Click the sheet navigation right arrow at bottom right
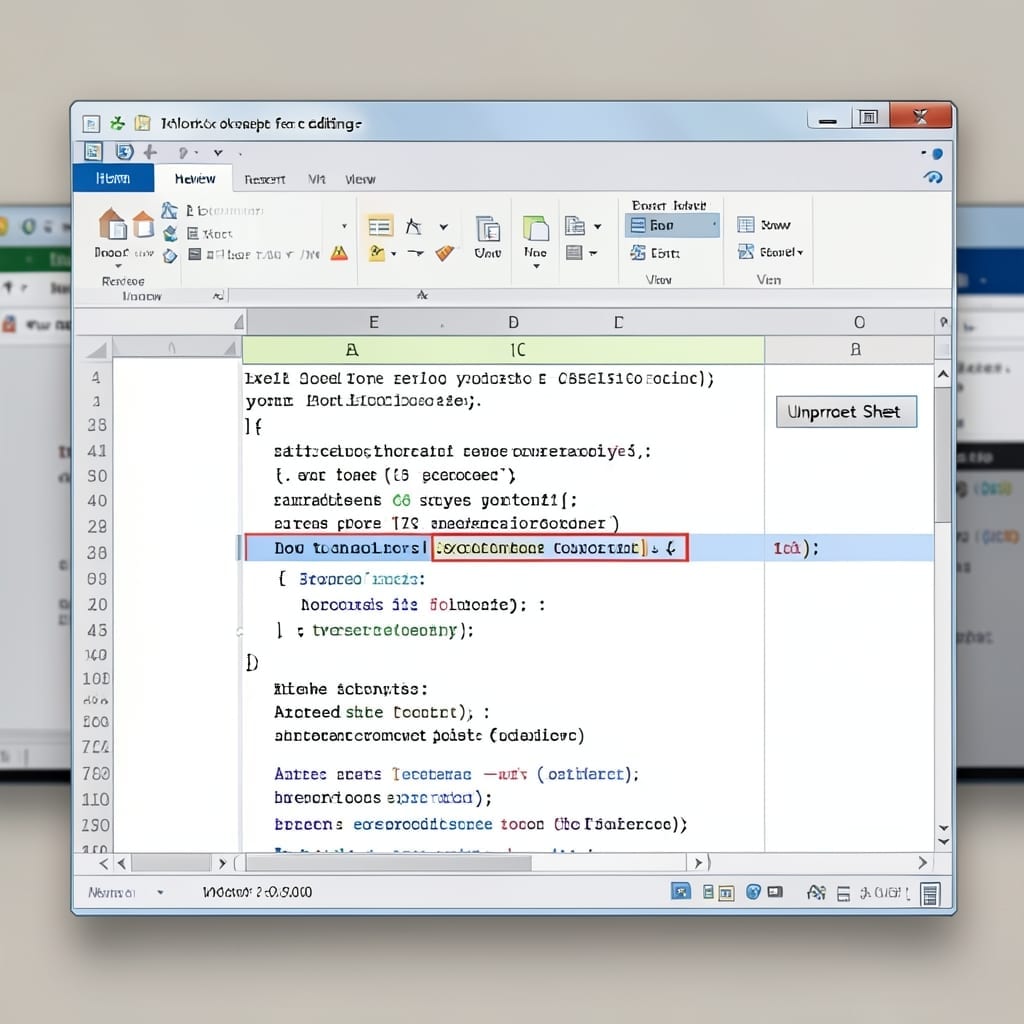Viewport: 1024px width, 1024px height. pos(923,863)
